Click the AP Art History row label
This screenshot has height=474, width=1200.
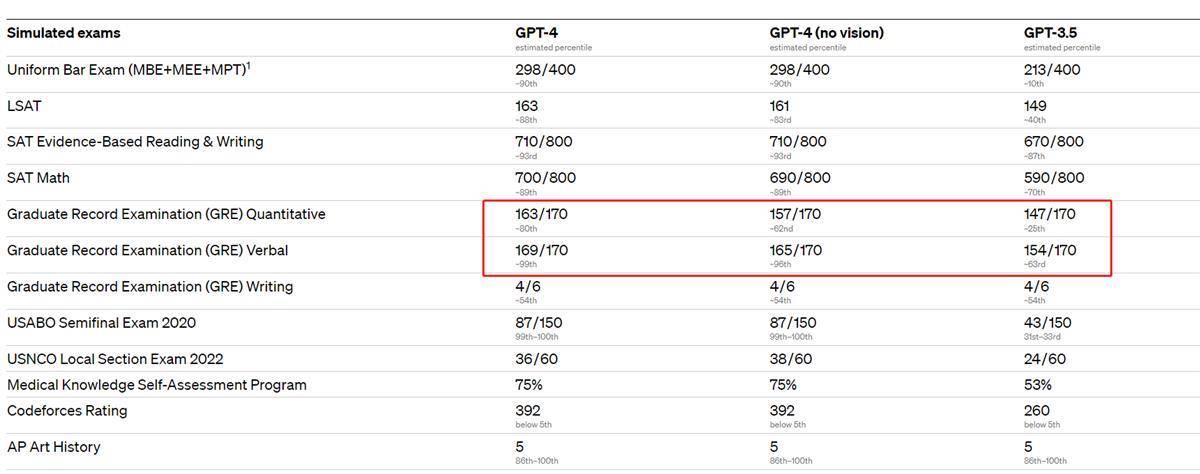54,447
